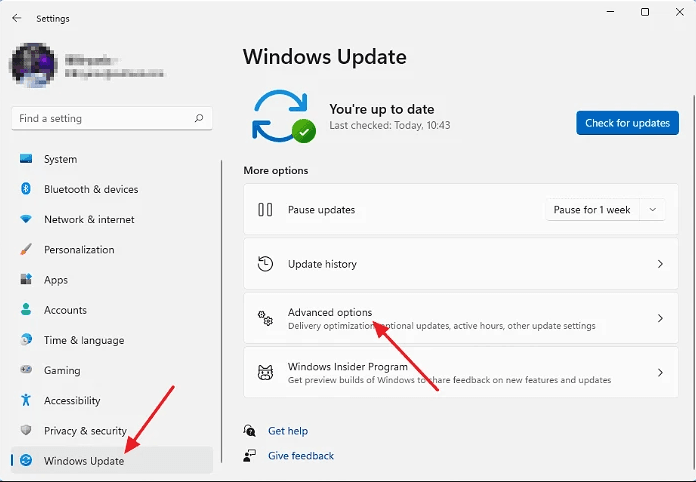Expand Advanced options with its chevron

pyautogui.click(x=660, y=318)
